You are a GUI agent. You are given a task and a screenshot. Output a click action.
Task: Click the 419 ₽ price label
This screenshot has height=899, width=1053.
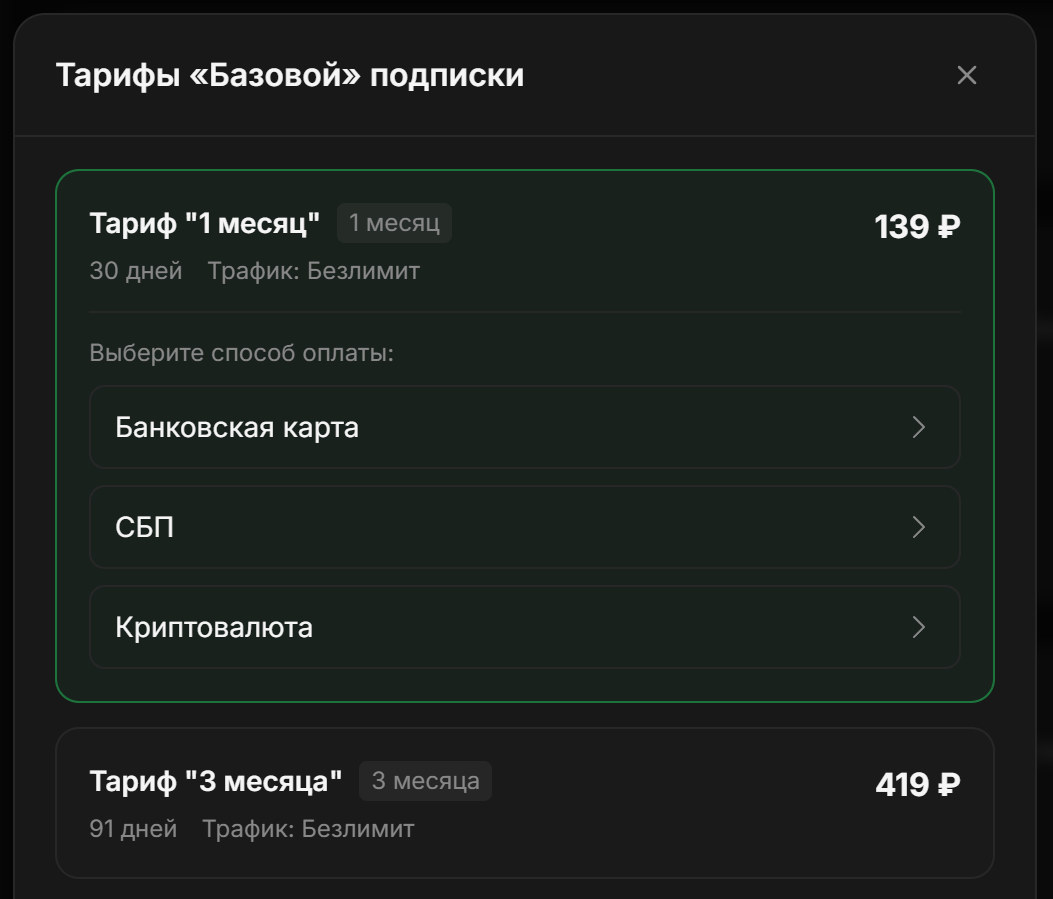pos(917,785)
